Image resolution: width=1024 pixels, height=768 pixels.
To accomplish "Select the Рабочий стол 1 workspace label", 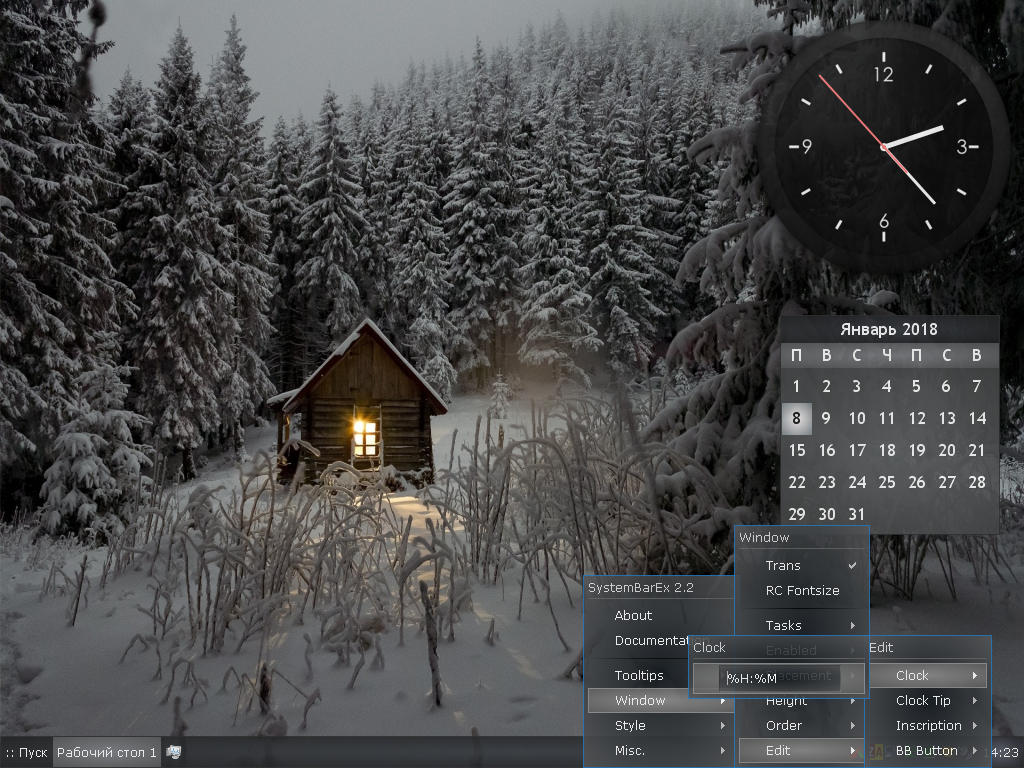I will [106, 752].
